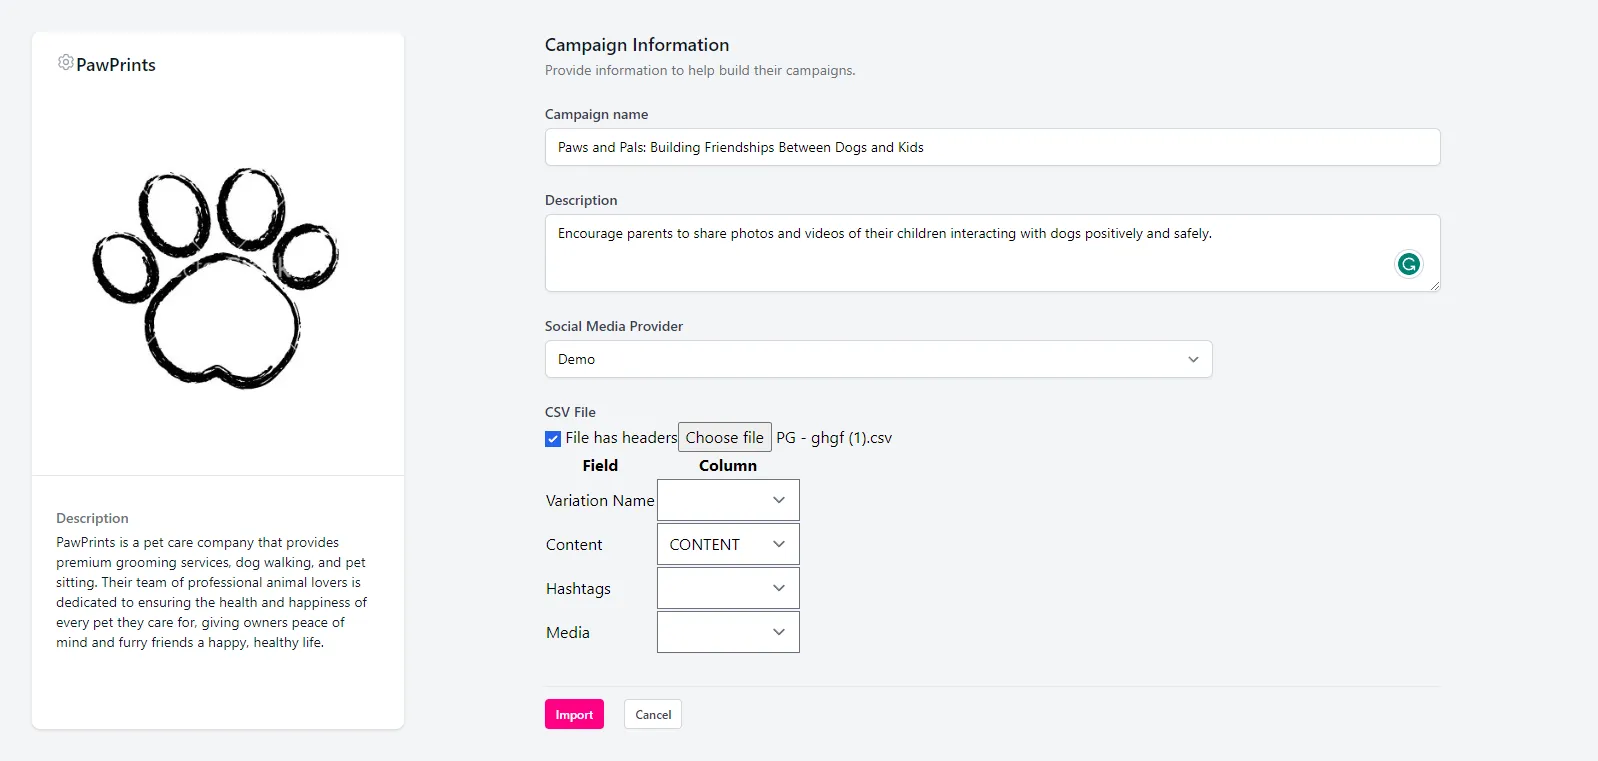
Task: Click the gear icon beside PawPrints
Action: 65,63
